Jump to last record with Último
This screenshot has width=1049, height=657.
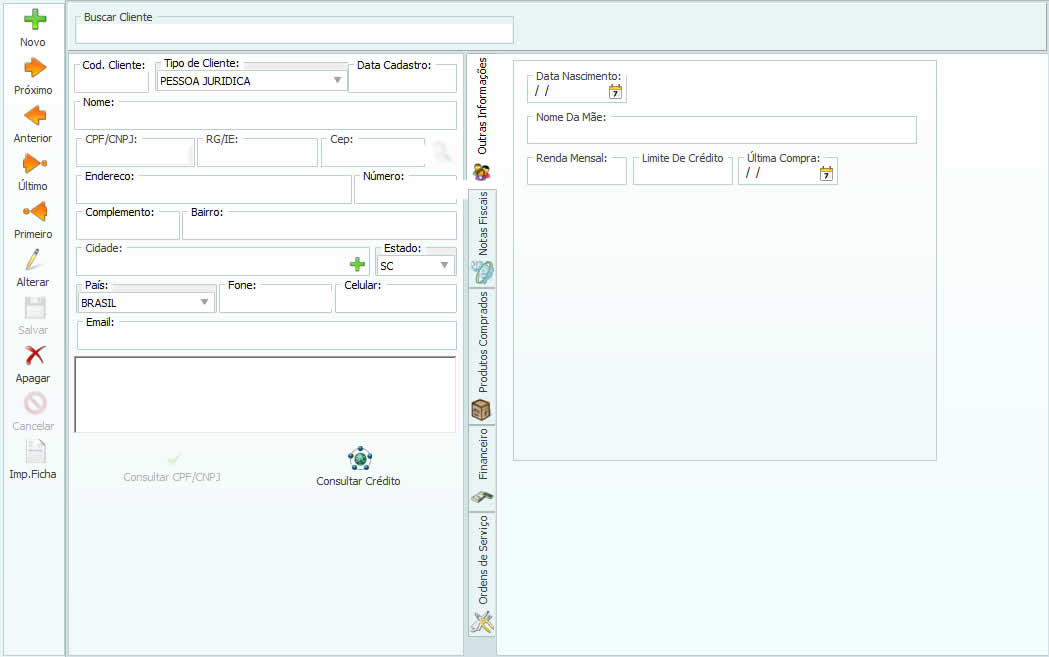tap(34, 164)
